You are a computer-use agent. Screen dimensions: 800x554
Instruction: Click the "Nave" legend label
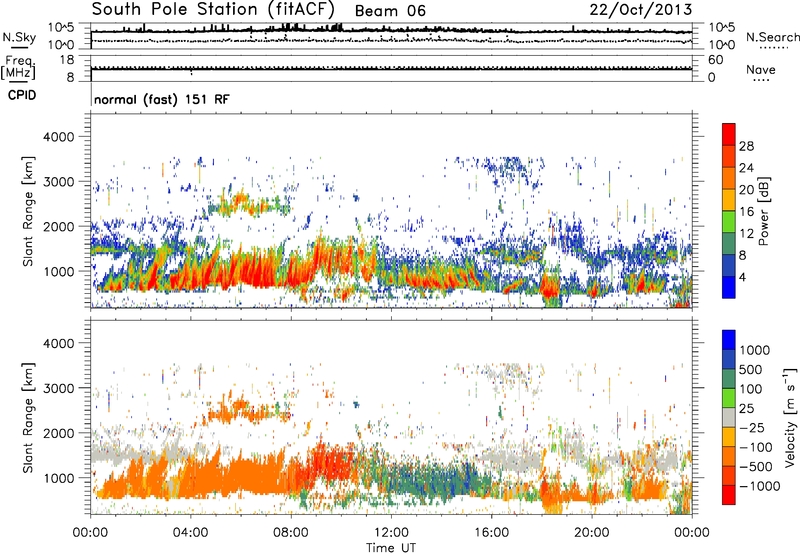[761, 70]
